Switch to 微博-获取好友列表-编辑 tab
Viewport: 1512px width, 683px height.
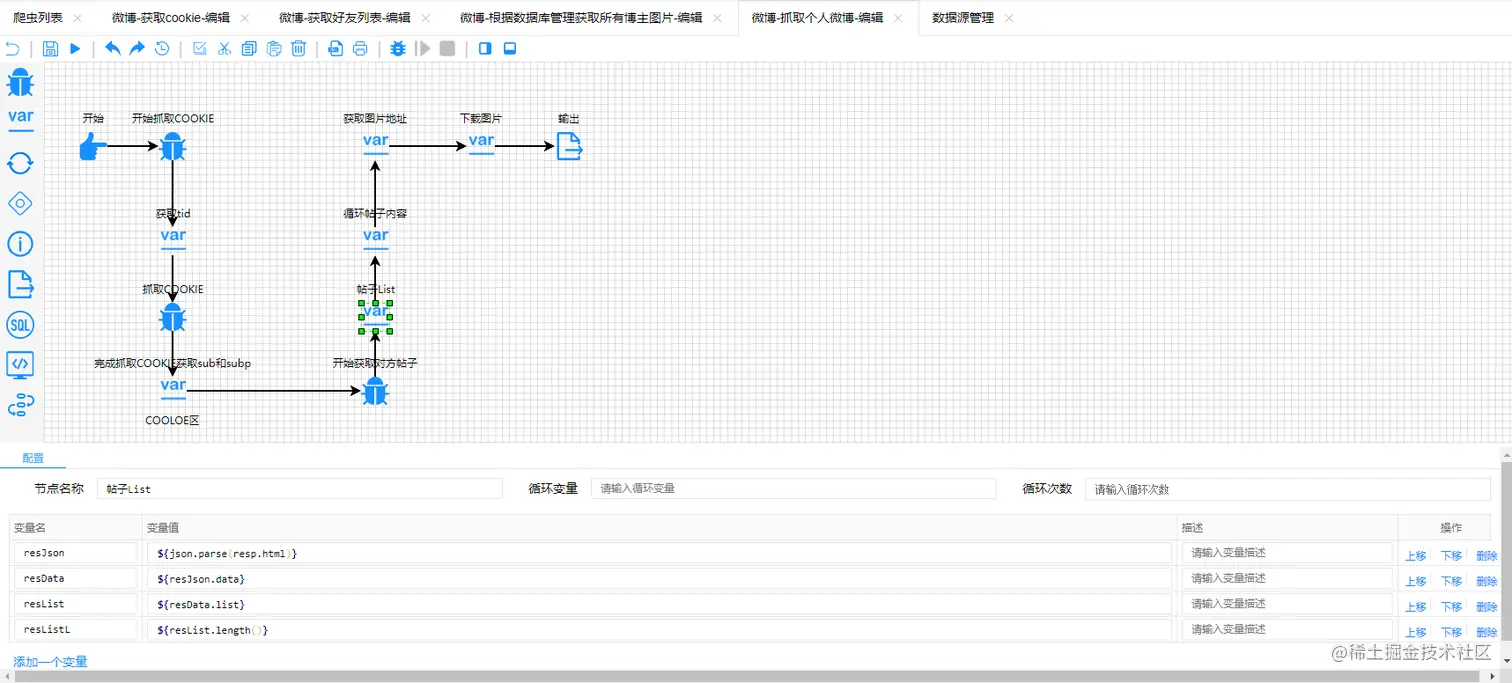[345, 18]
